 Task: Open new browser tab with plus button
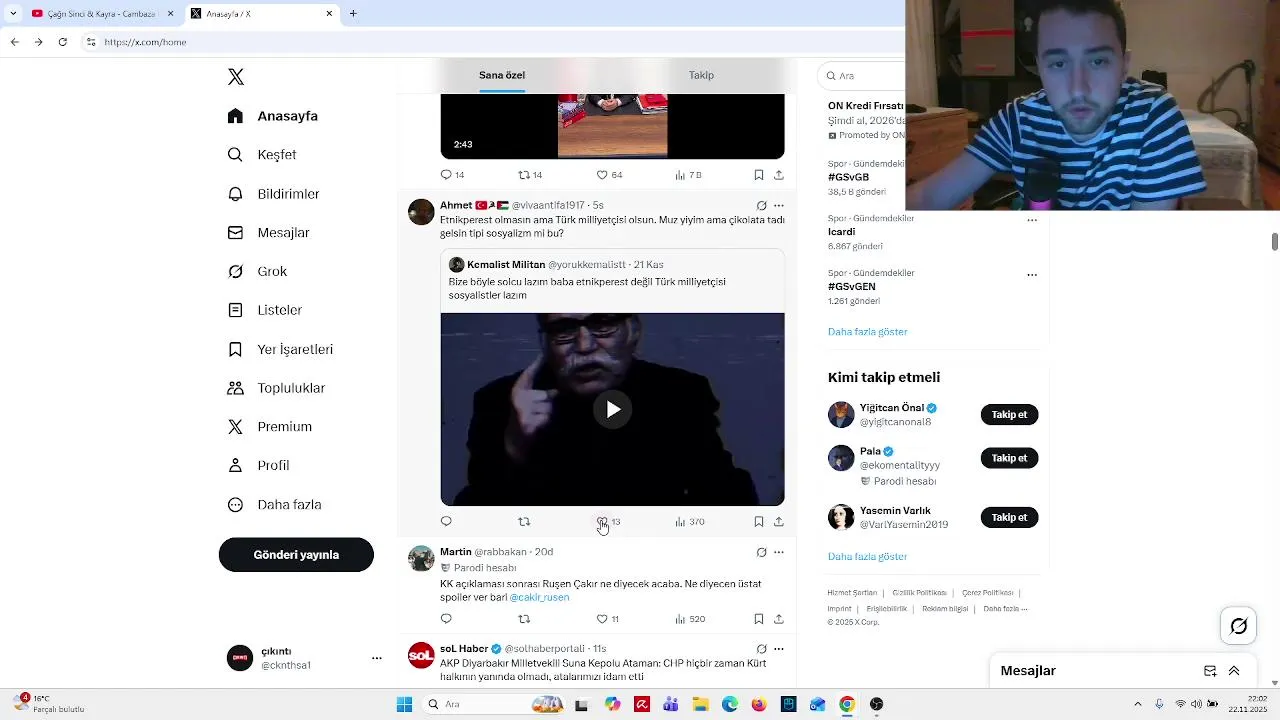point(353,14)
